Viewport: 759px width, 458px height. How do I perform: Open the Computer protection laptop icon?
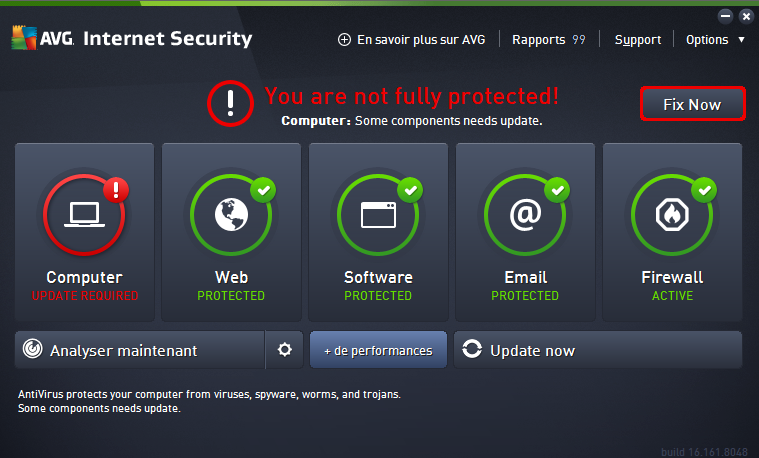pos(84,214)
